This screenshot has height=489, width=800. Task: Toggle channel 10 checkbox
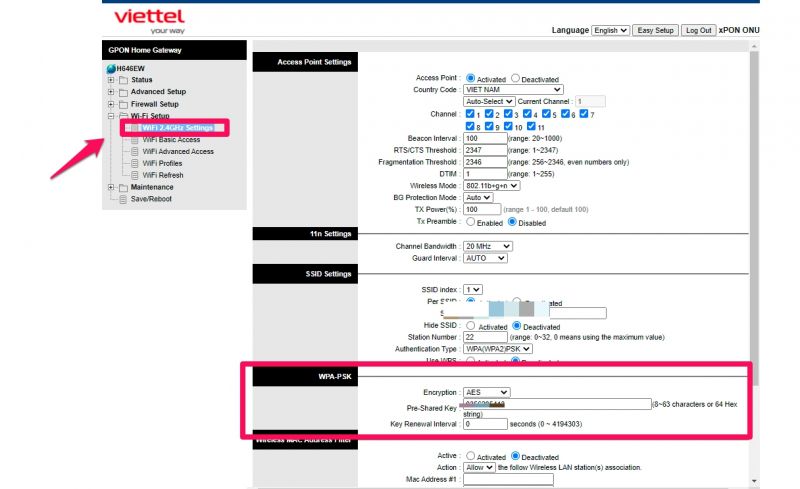[508, 126]
